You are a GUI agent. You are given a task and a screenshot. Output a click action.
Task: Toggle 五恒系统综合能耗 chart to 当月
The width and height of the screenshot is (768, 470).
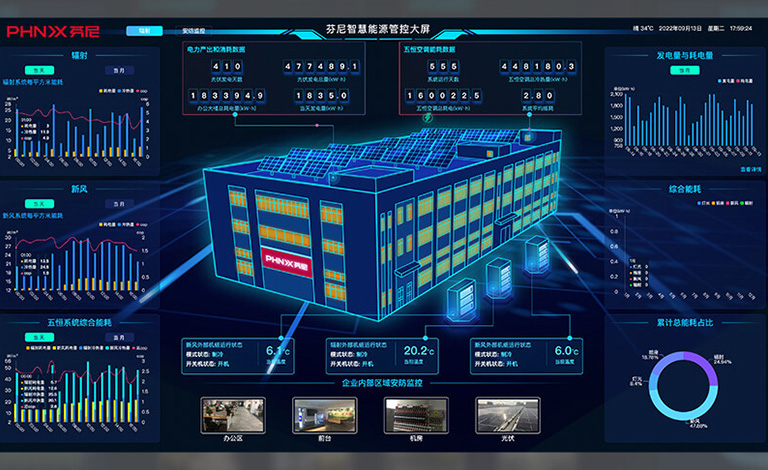click(x=118, y=338)
